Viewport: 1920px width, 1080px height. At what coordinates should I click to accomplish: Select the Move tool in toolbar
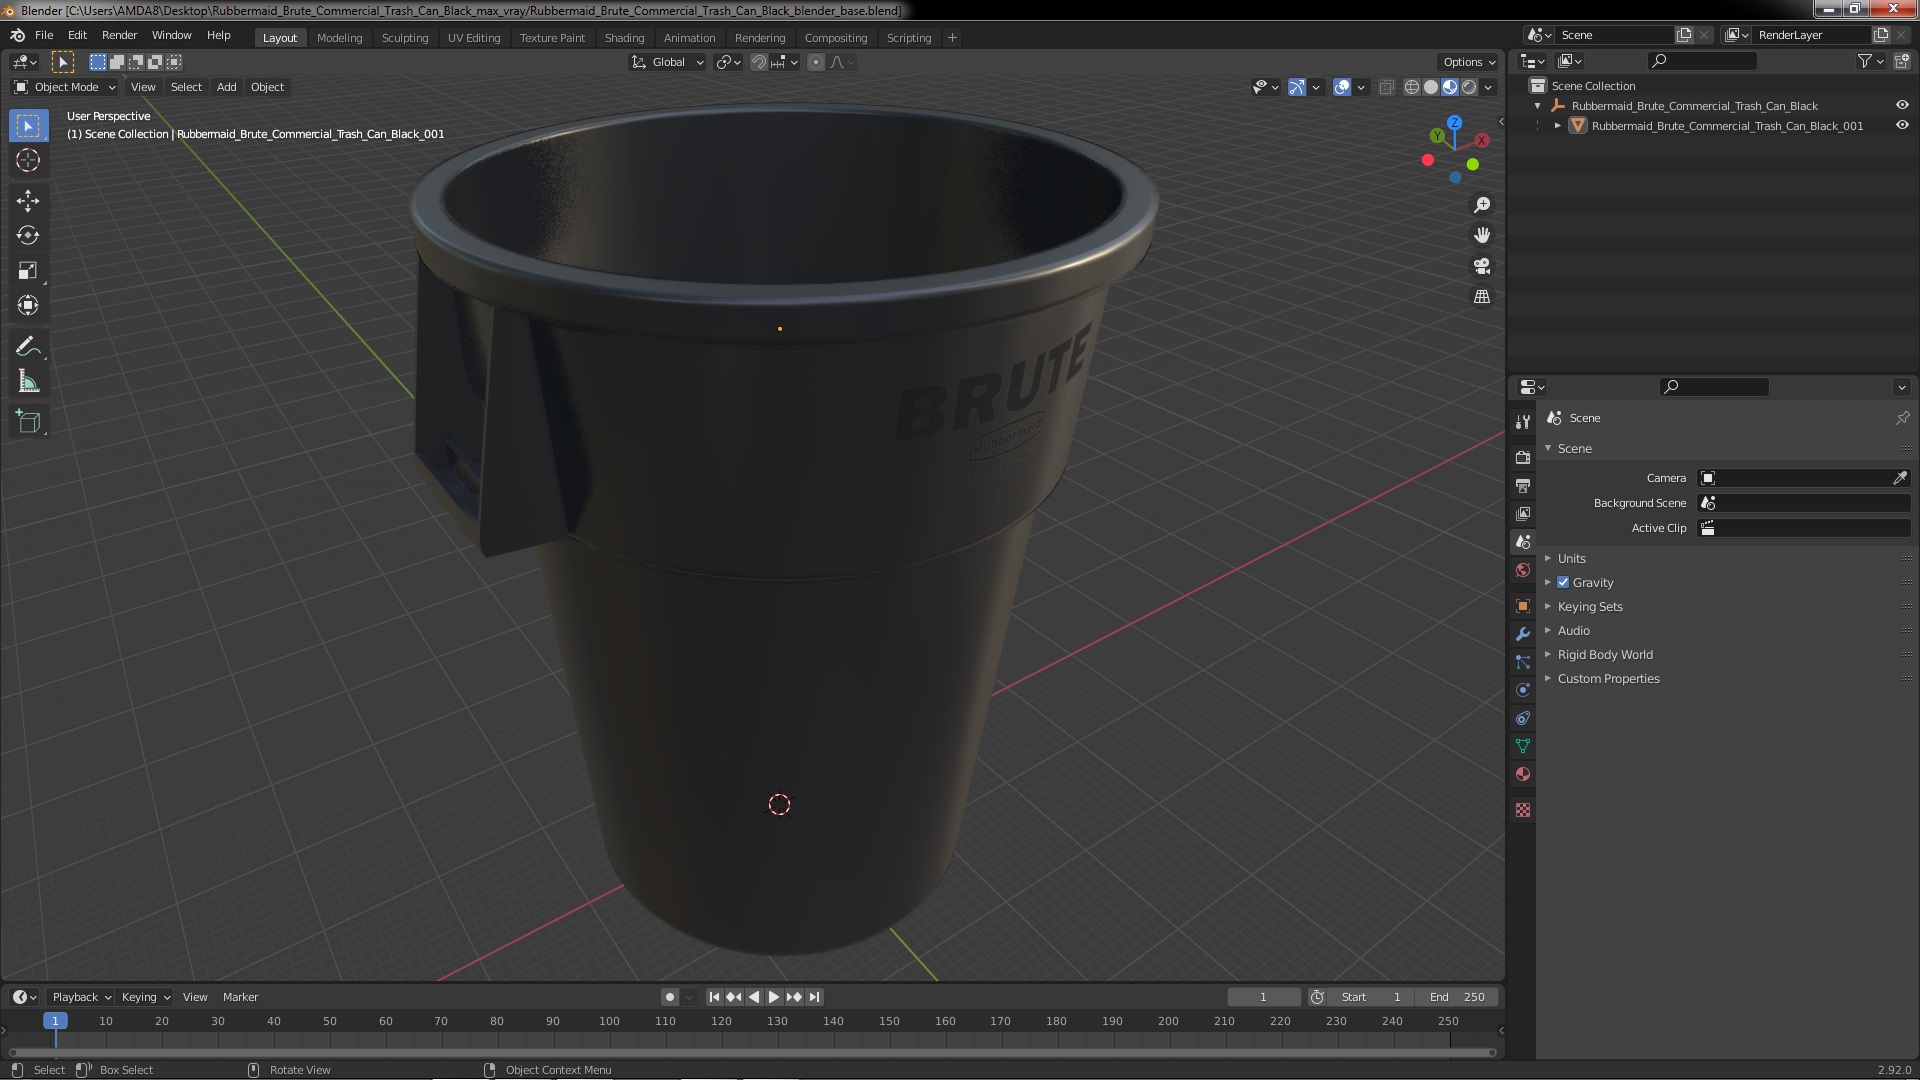28,200
